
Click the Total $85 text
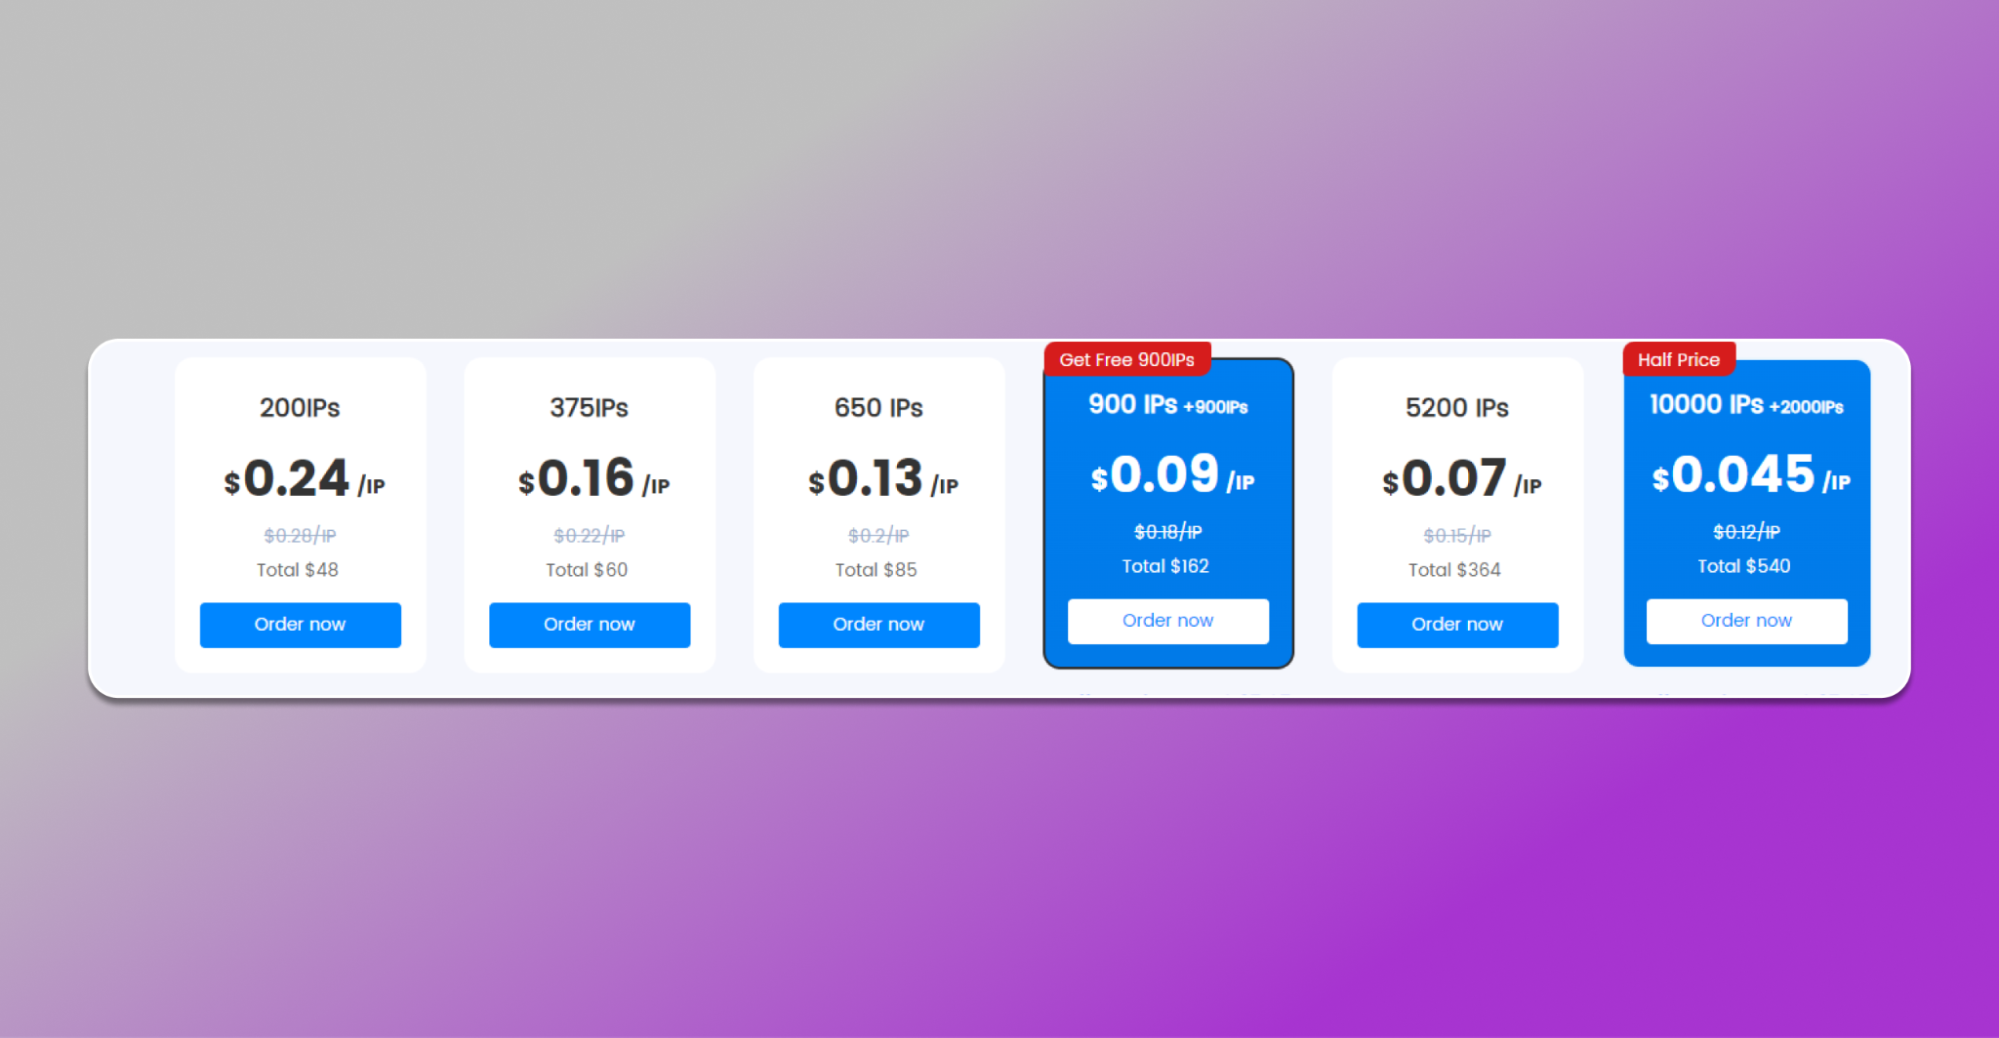[877, 570]
